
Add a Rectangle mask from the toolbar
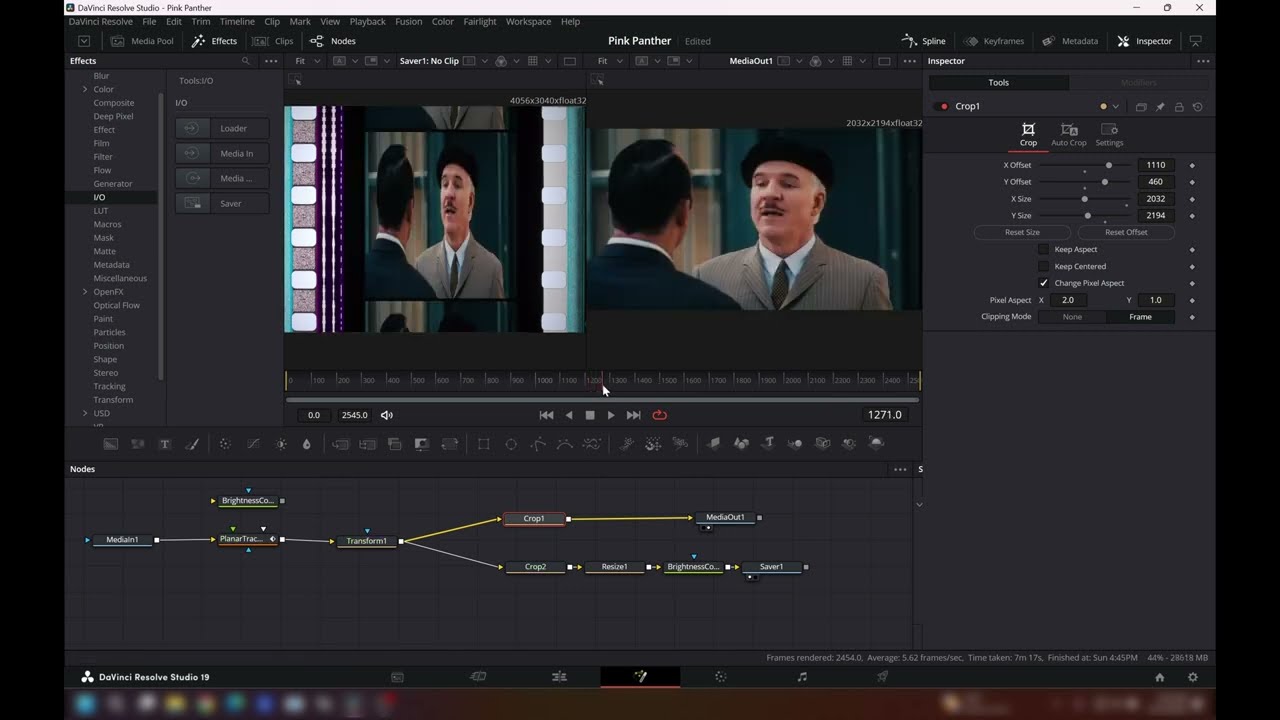coord(484,444)
